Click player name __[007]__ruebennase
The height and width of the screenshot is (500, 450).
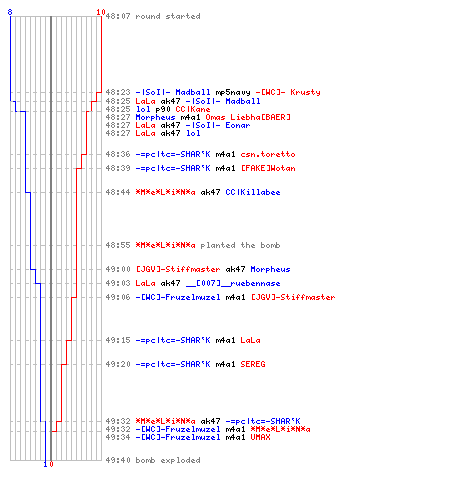233,283
